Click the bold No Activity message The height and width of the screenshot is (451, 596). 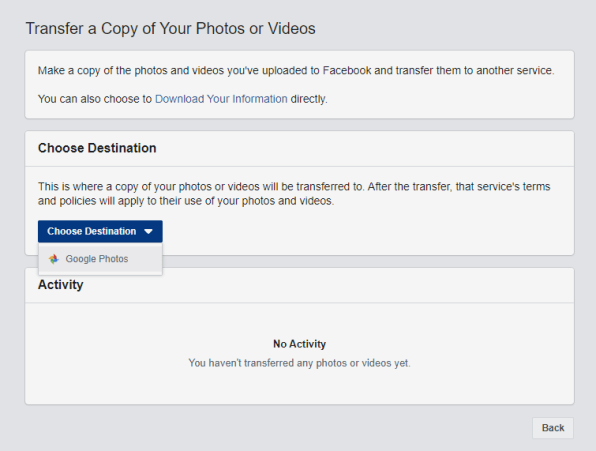[x=300, y=344]
